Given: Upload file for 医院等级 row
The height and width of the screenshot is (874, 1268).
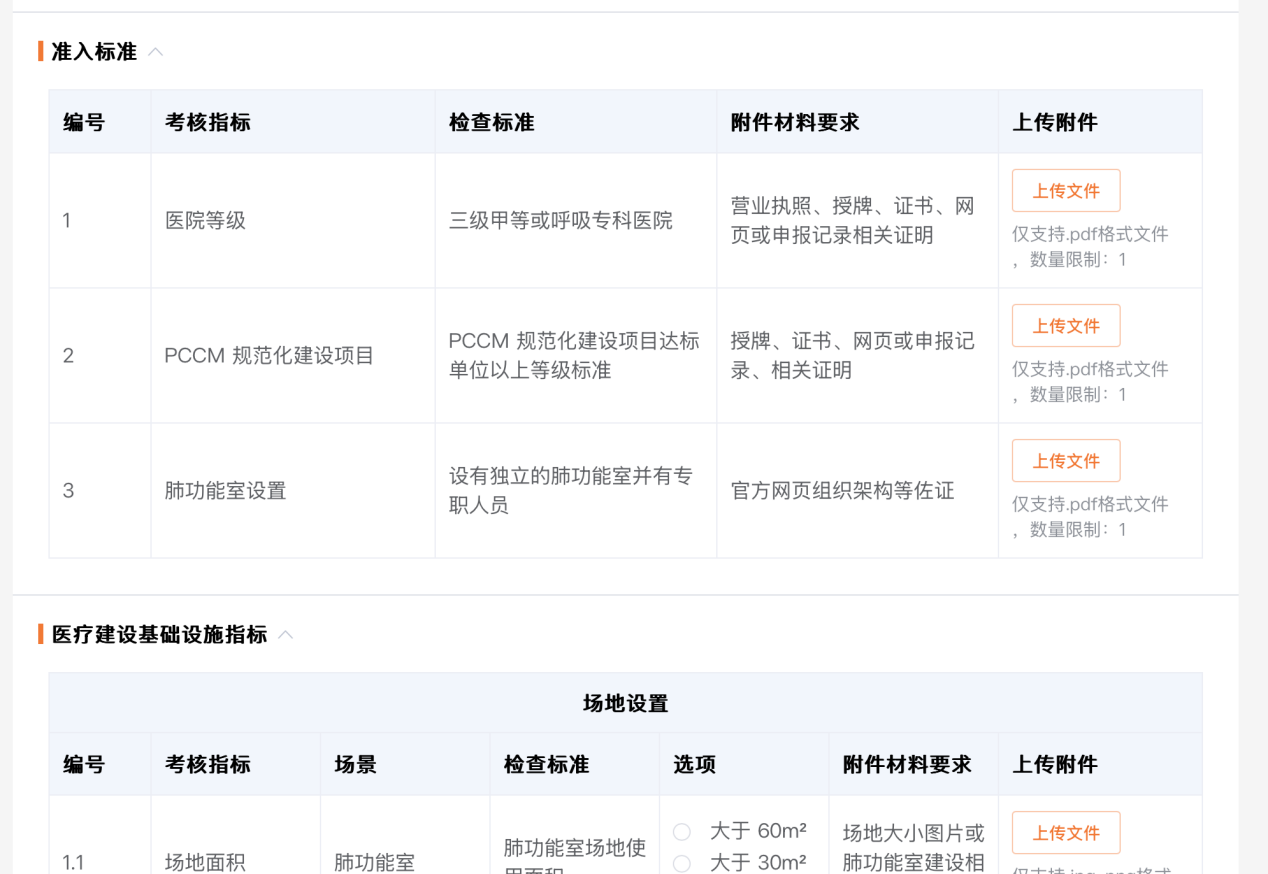Looking at the screenshot, I should tap(1065, 191).
